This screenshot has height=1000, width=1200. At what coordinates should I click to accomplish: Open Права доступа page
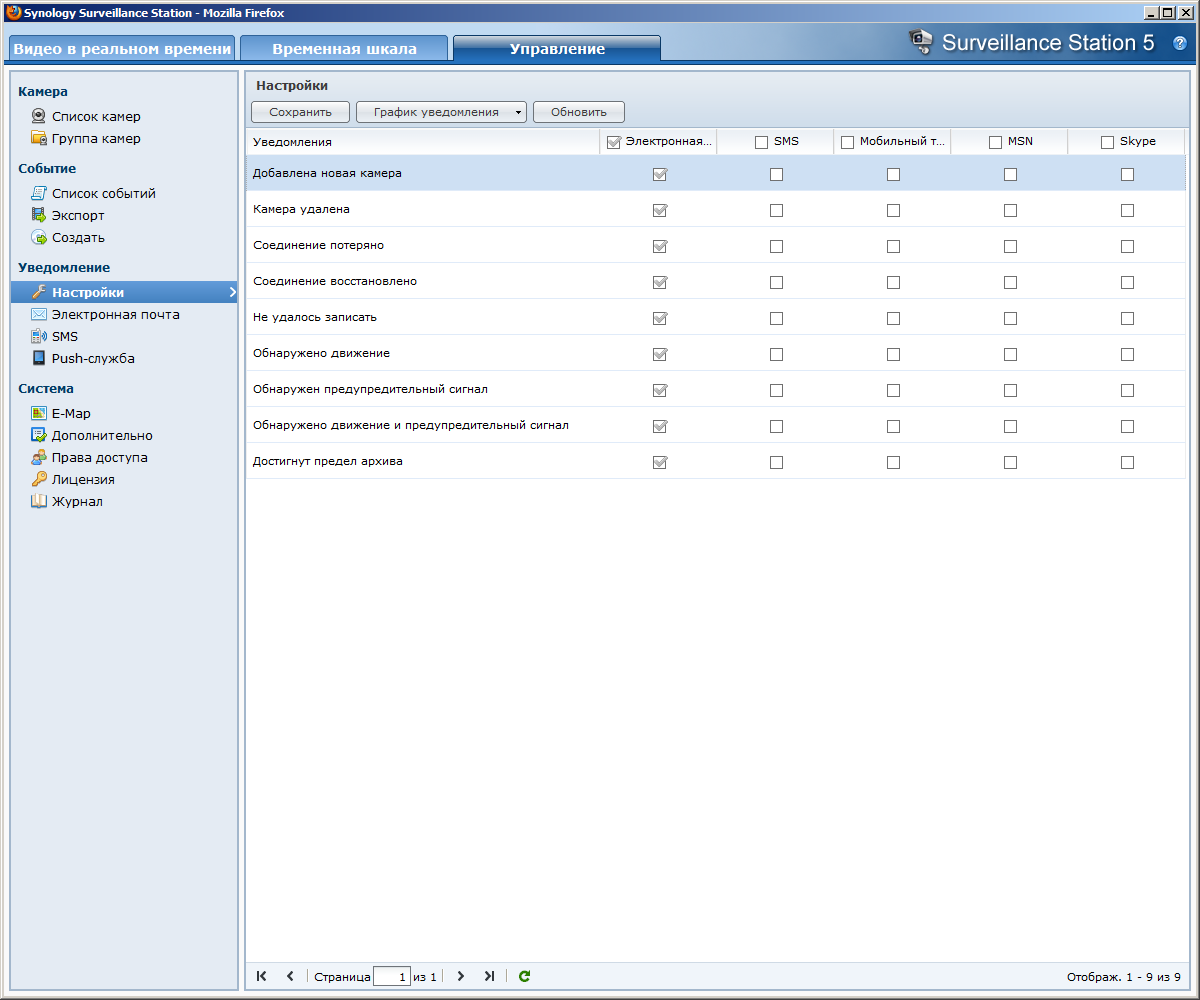[x=100, y=457]
